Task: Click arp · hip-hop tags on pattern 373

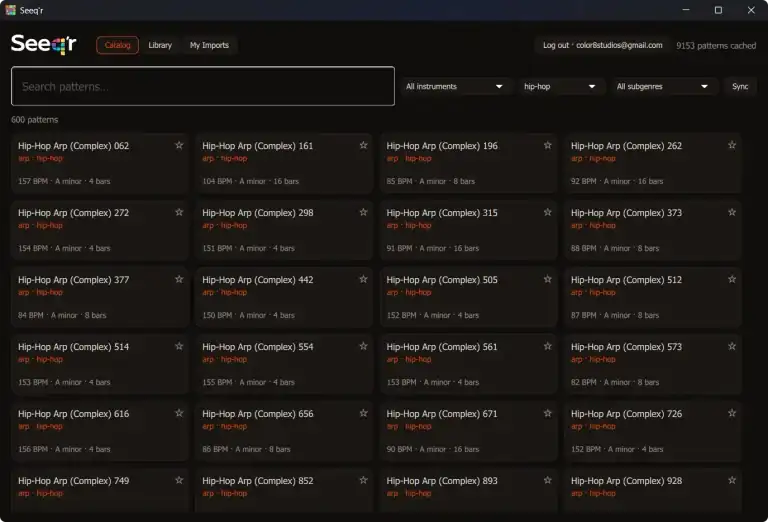Action: [593, 226]
